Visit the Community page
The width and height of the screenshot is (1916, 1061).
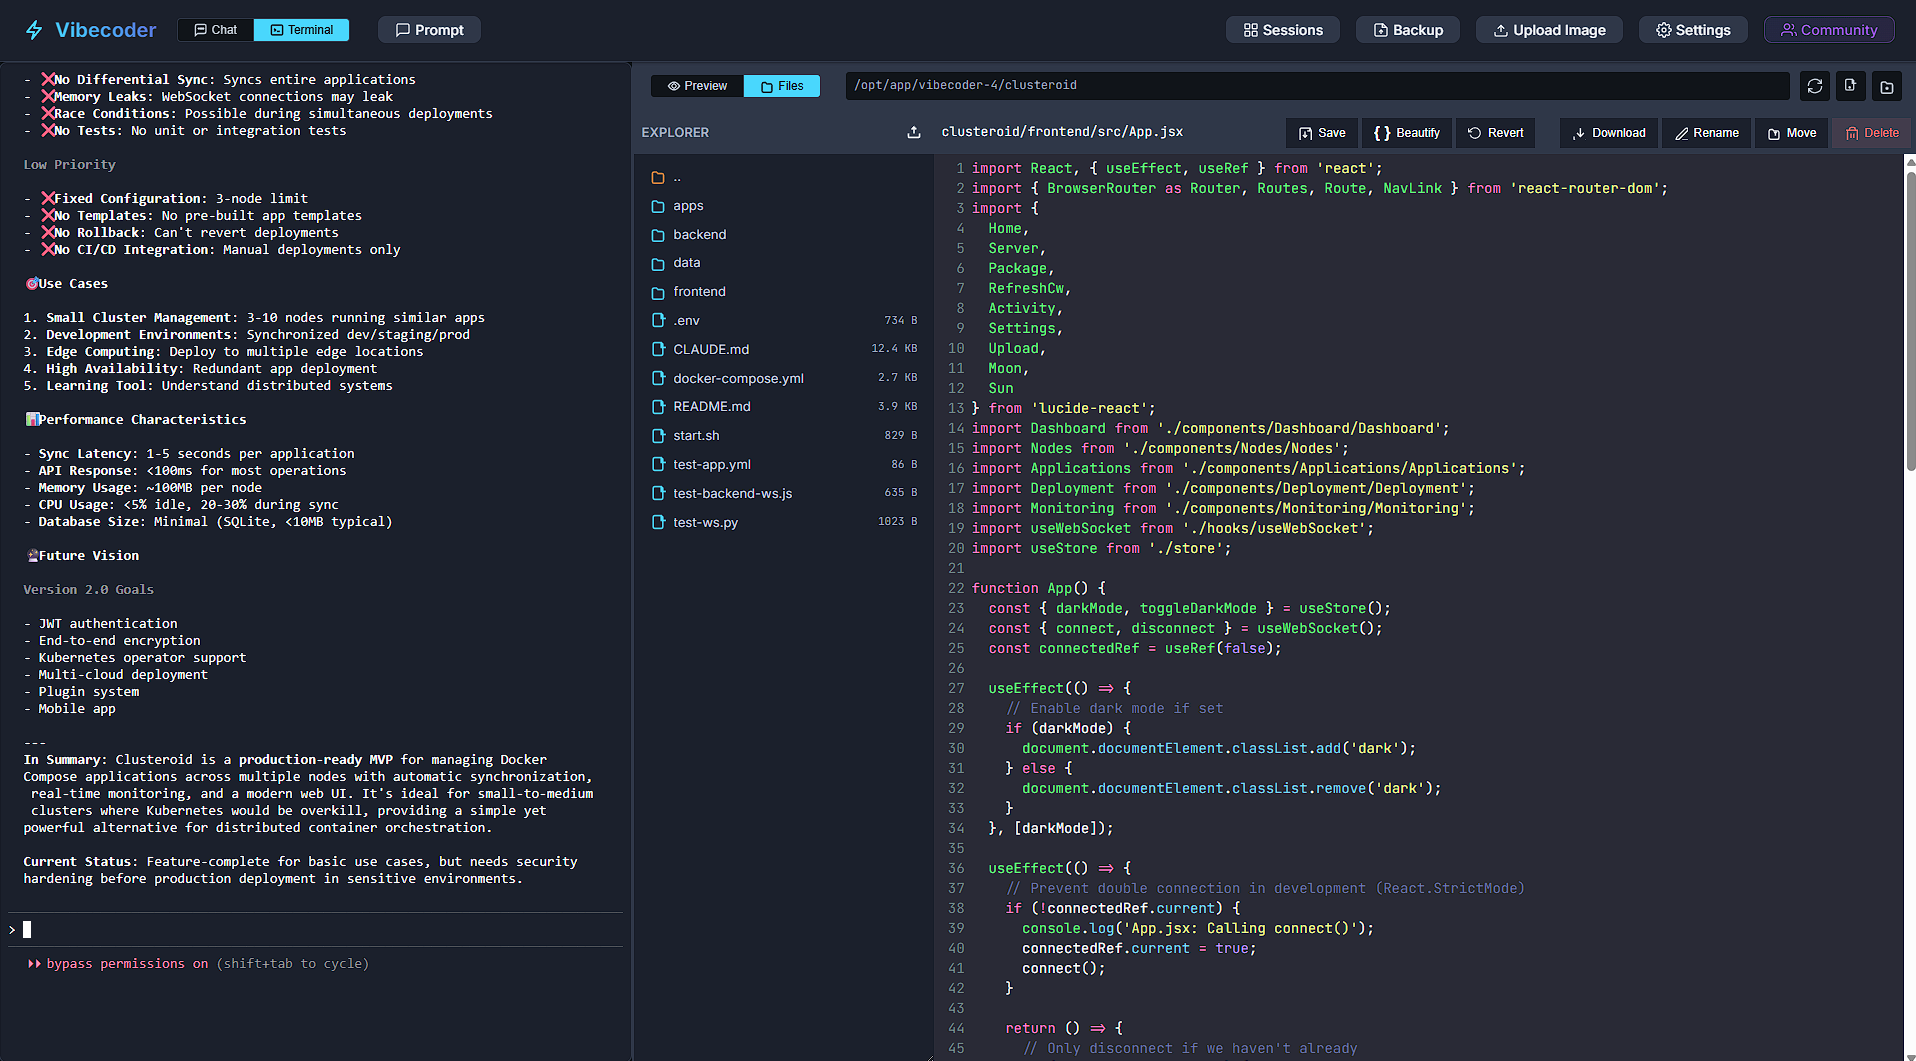click(x=1828, y=29)
